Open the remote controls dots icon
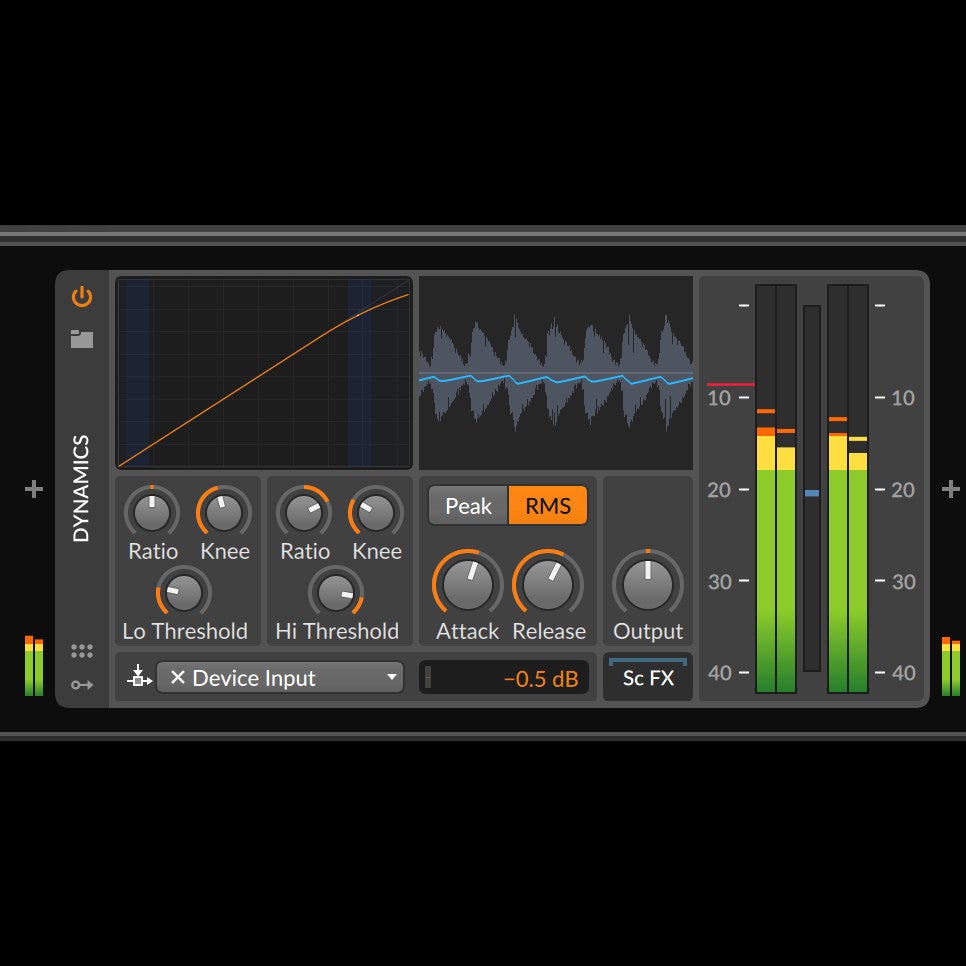 [x=82, y=651]
